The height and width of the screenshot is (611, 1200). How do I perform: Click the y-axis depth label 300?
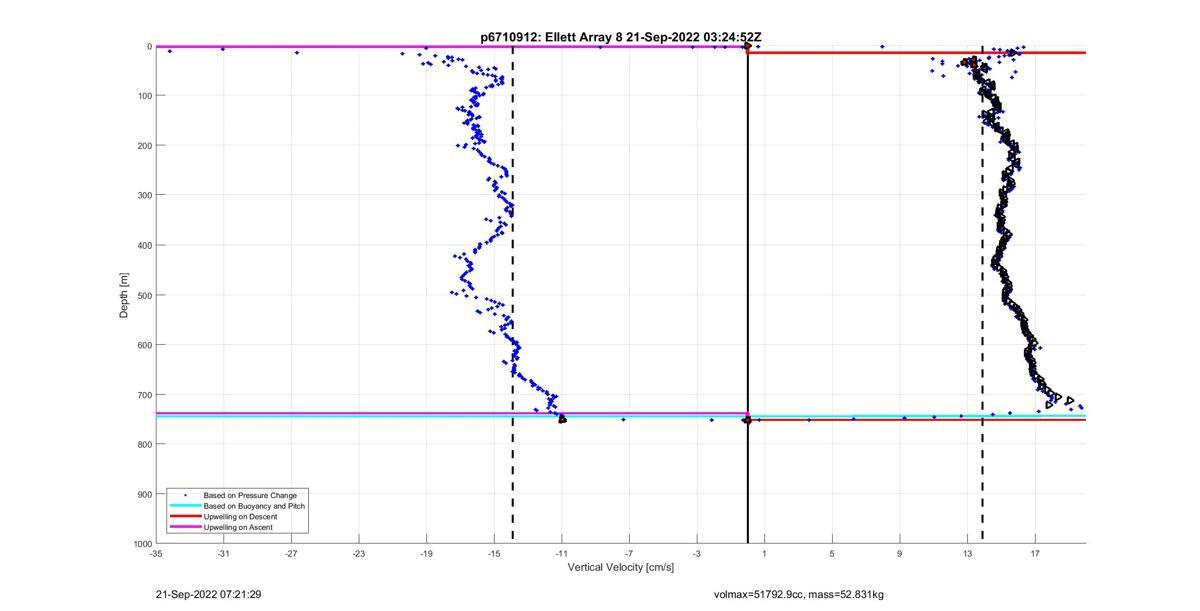tap(144, 195)
